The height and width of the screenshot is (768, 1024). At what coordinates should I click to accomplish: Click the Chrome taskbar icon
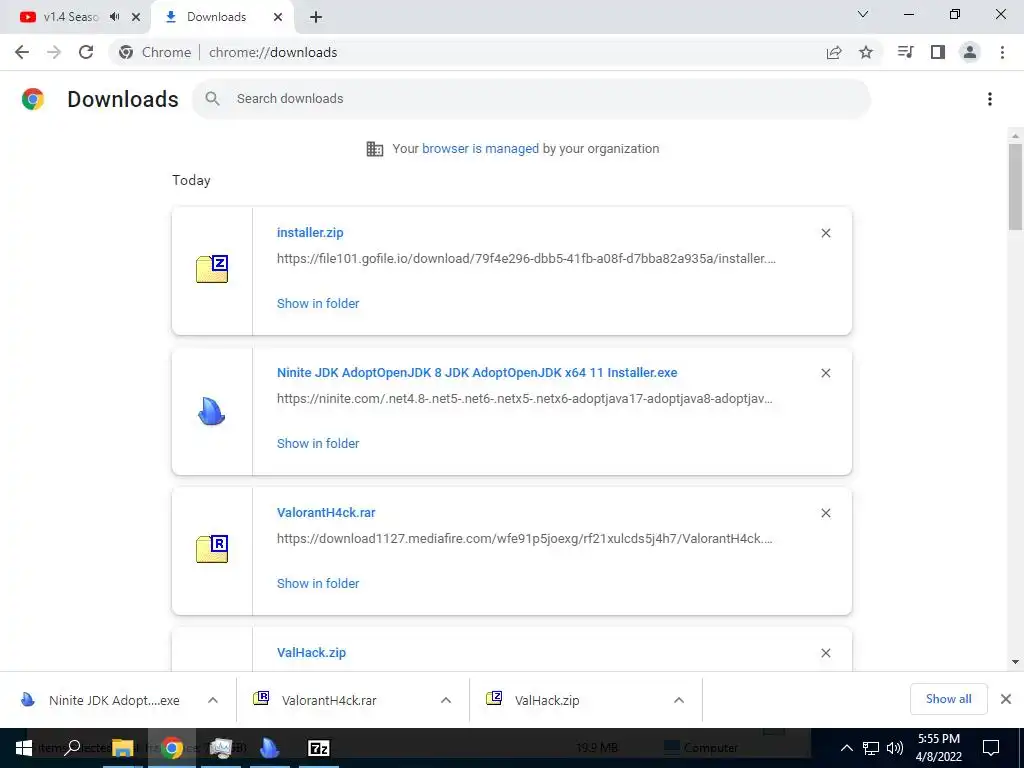pos(172,748)
